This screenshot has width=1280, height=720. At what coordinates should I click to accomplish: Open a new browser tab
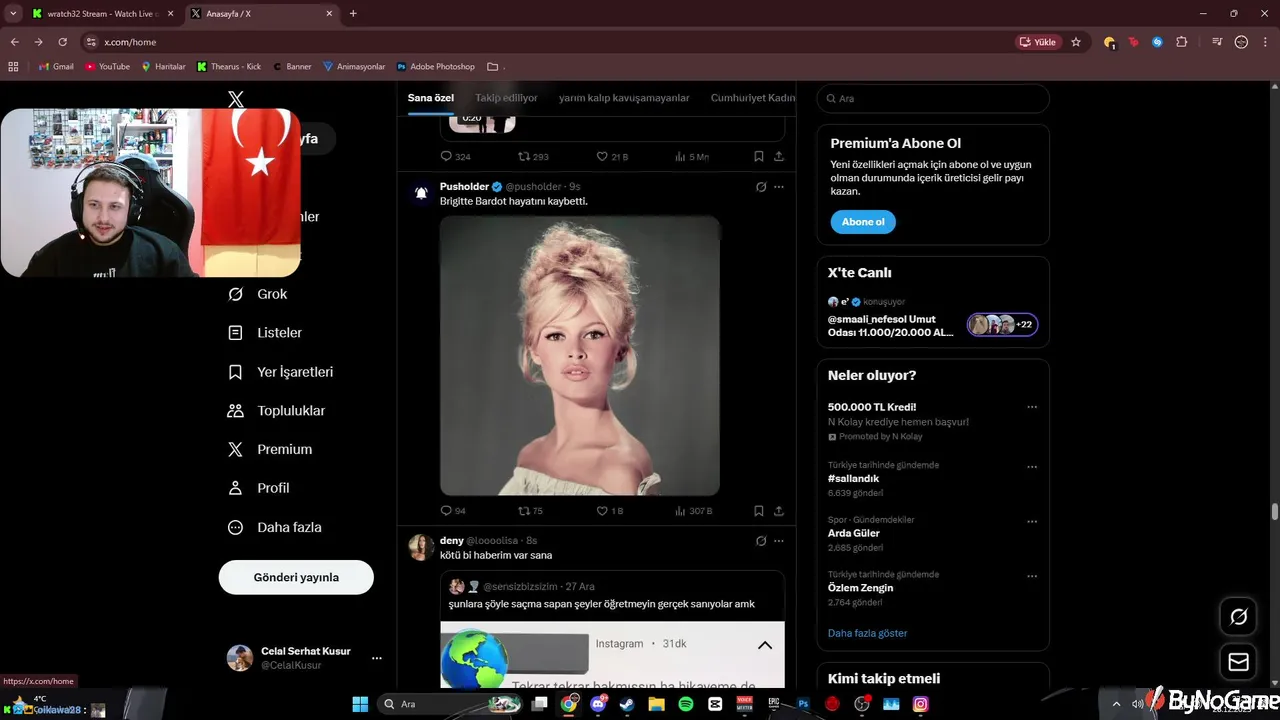[353, 14]
